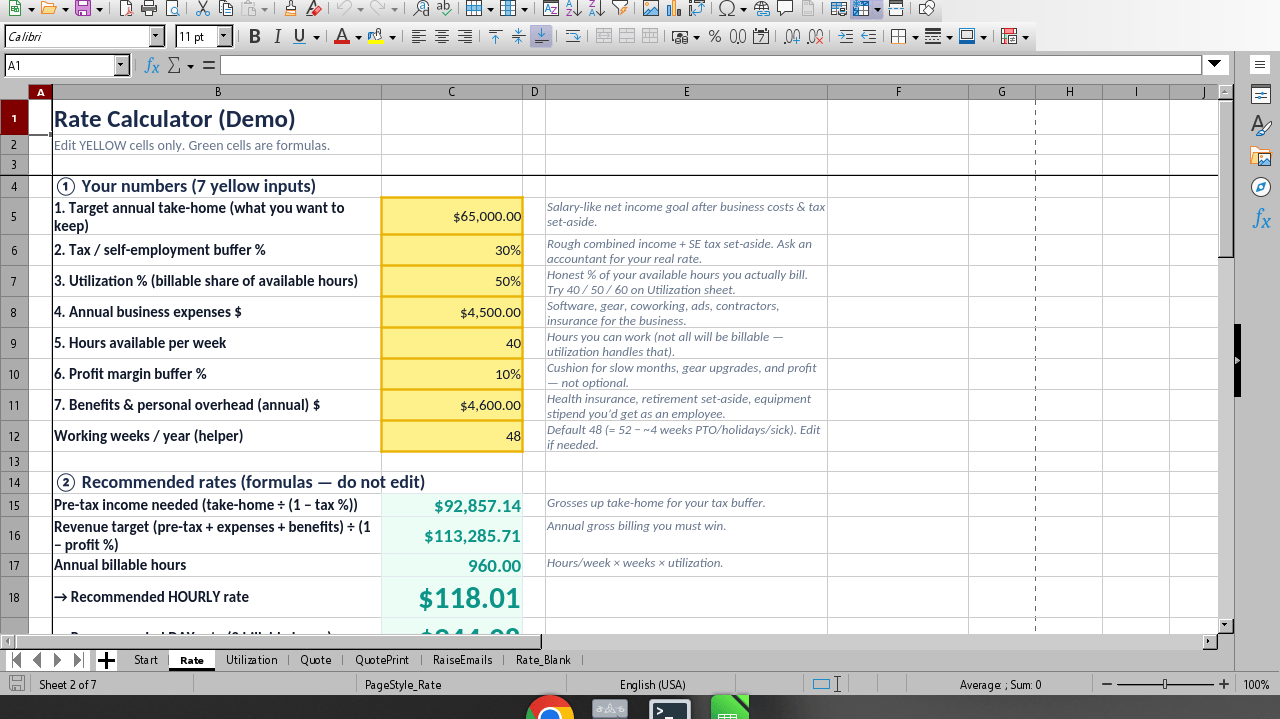1280x719 pixels.
Task: Open the background color dropdown arrow
Action: coord(392,37)
